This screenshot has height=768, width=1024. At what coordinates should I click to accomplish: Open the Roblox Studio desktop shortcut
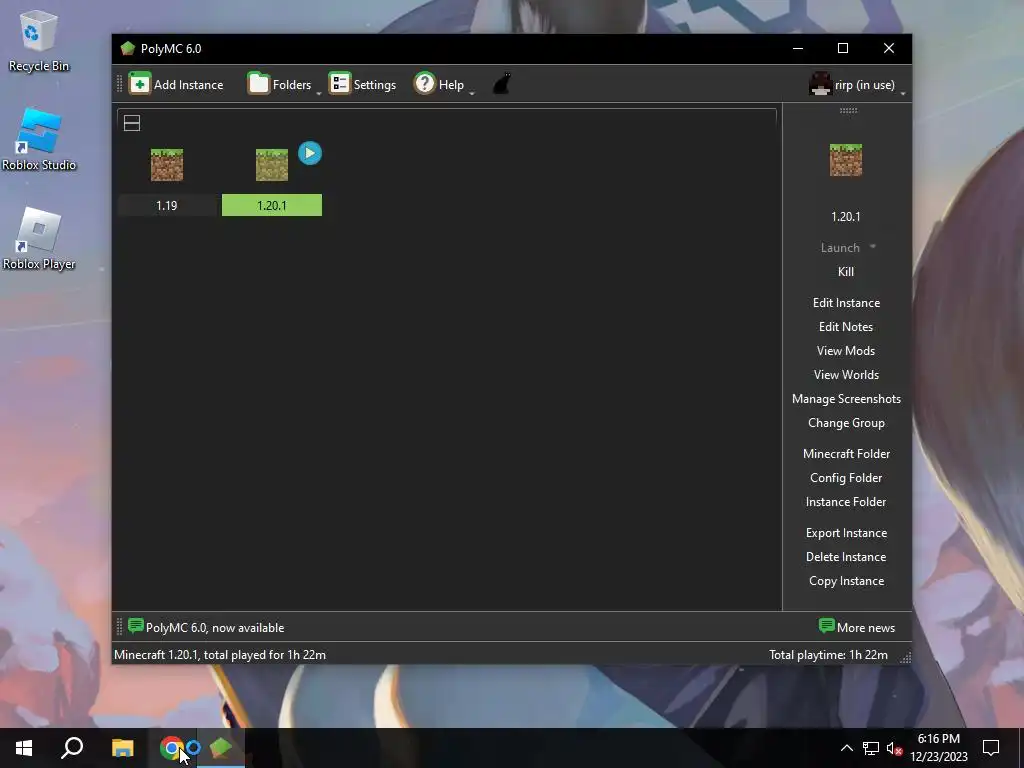pyautogui.click(x=39, y=140)
